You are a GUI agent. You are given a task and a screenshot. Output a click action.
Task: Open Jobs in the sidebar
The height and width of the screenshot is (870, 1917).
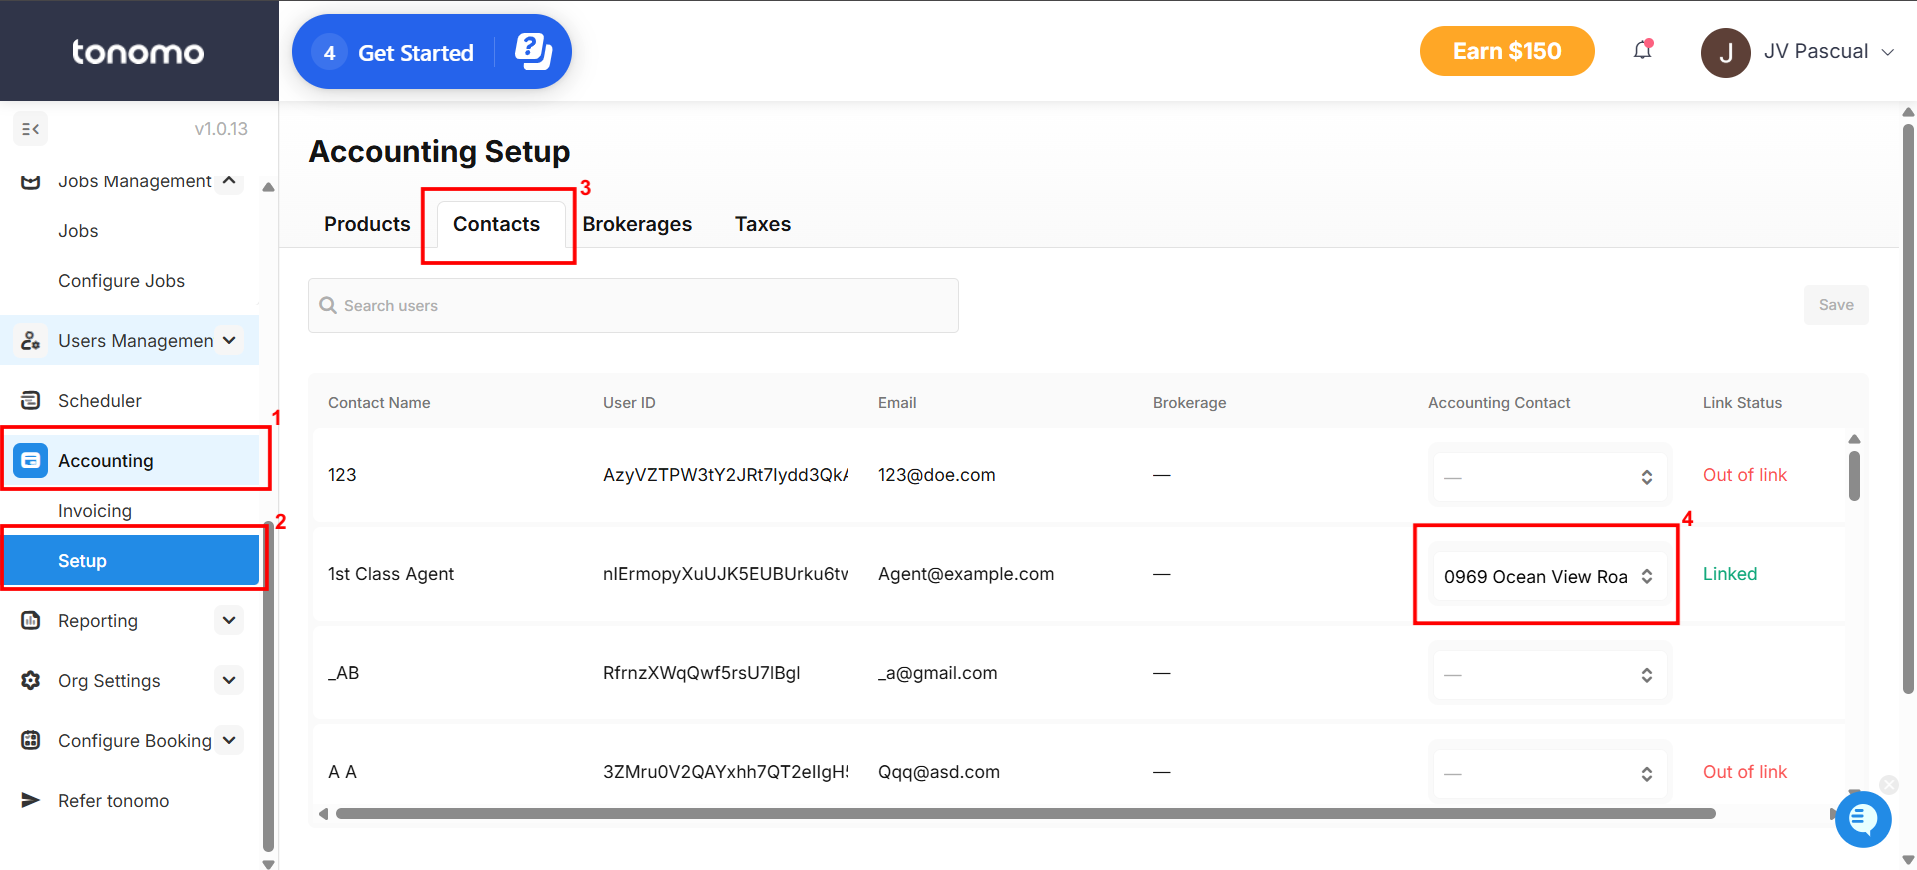[78, 231]
